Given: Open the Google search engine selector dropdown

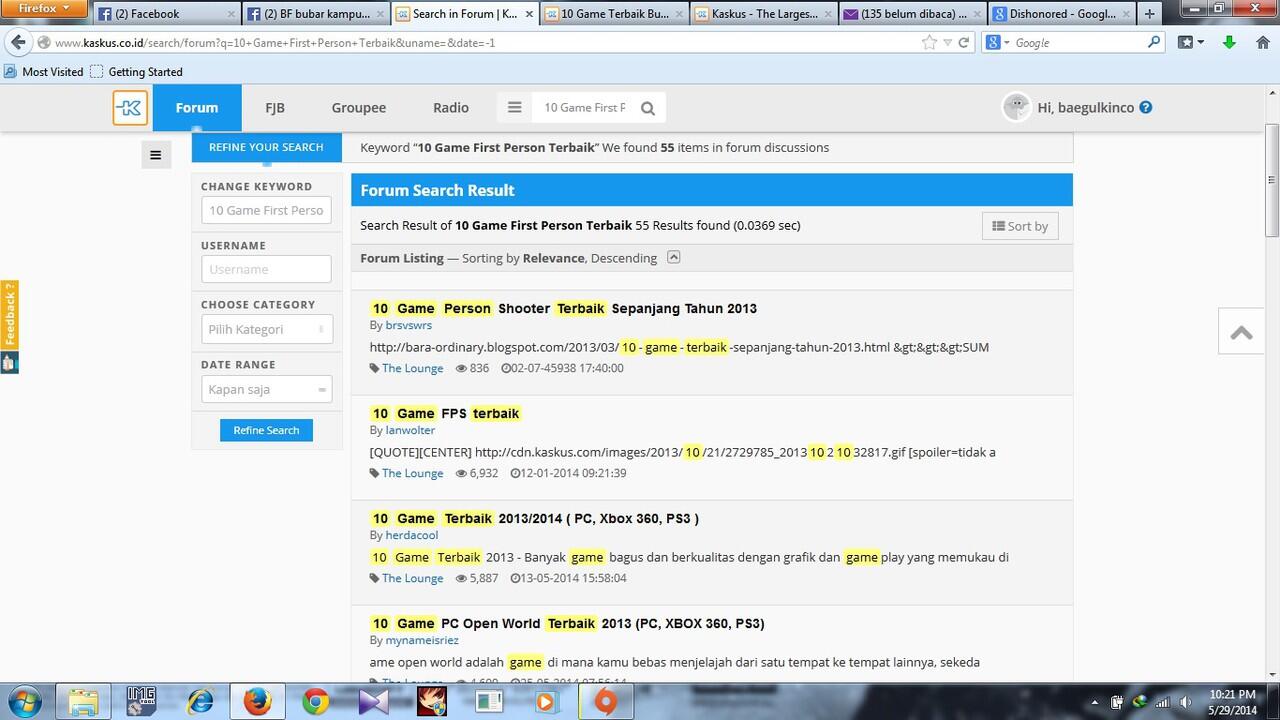Looking at the screenshot, I should click(995, 43).
